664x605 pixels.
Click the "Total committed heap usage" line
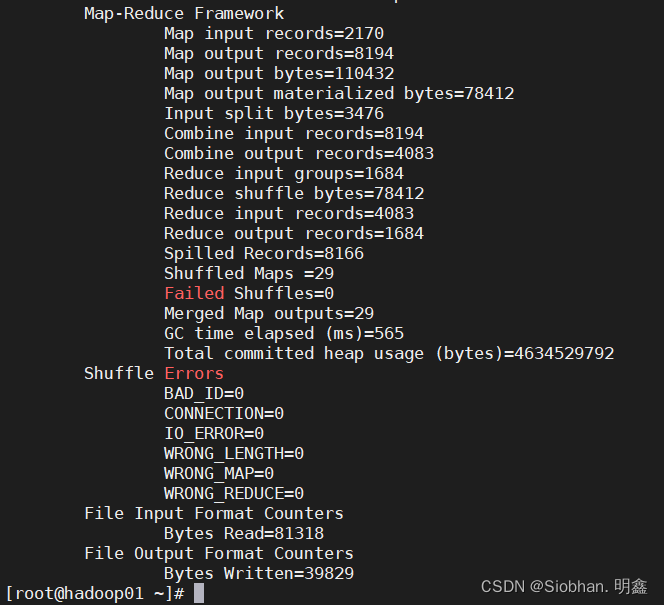388,353
